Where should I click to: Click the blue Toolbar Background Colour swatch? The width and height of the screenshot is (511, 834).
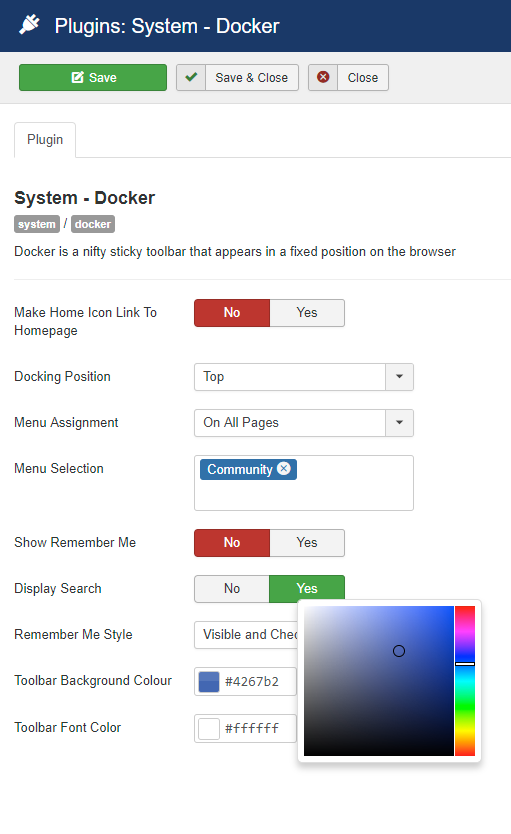pyautogui.click(x=209, y=681)
